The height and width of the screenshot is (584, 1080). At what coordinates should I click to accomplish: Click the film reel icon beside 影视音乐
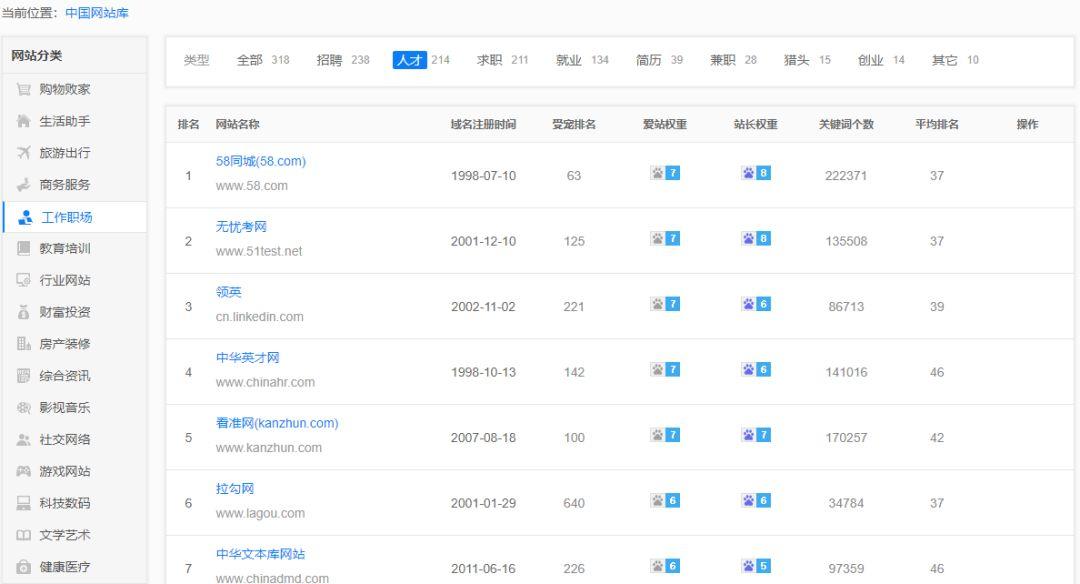(x=23, y=408)
